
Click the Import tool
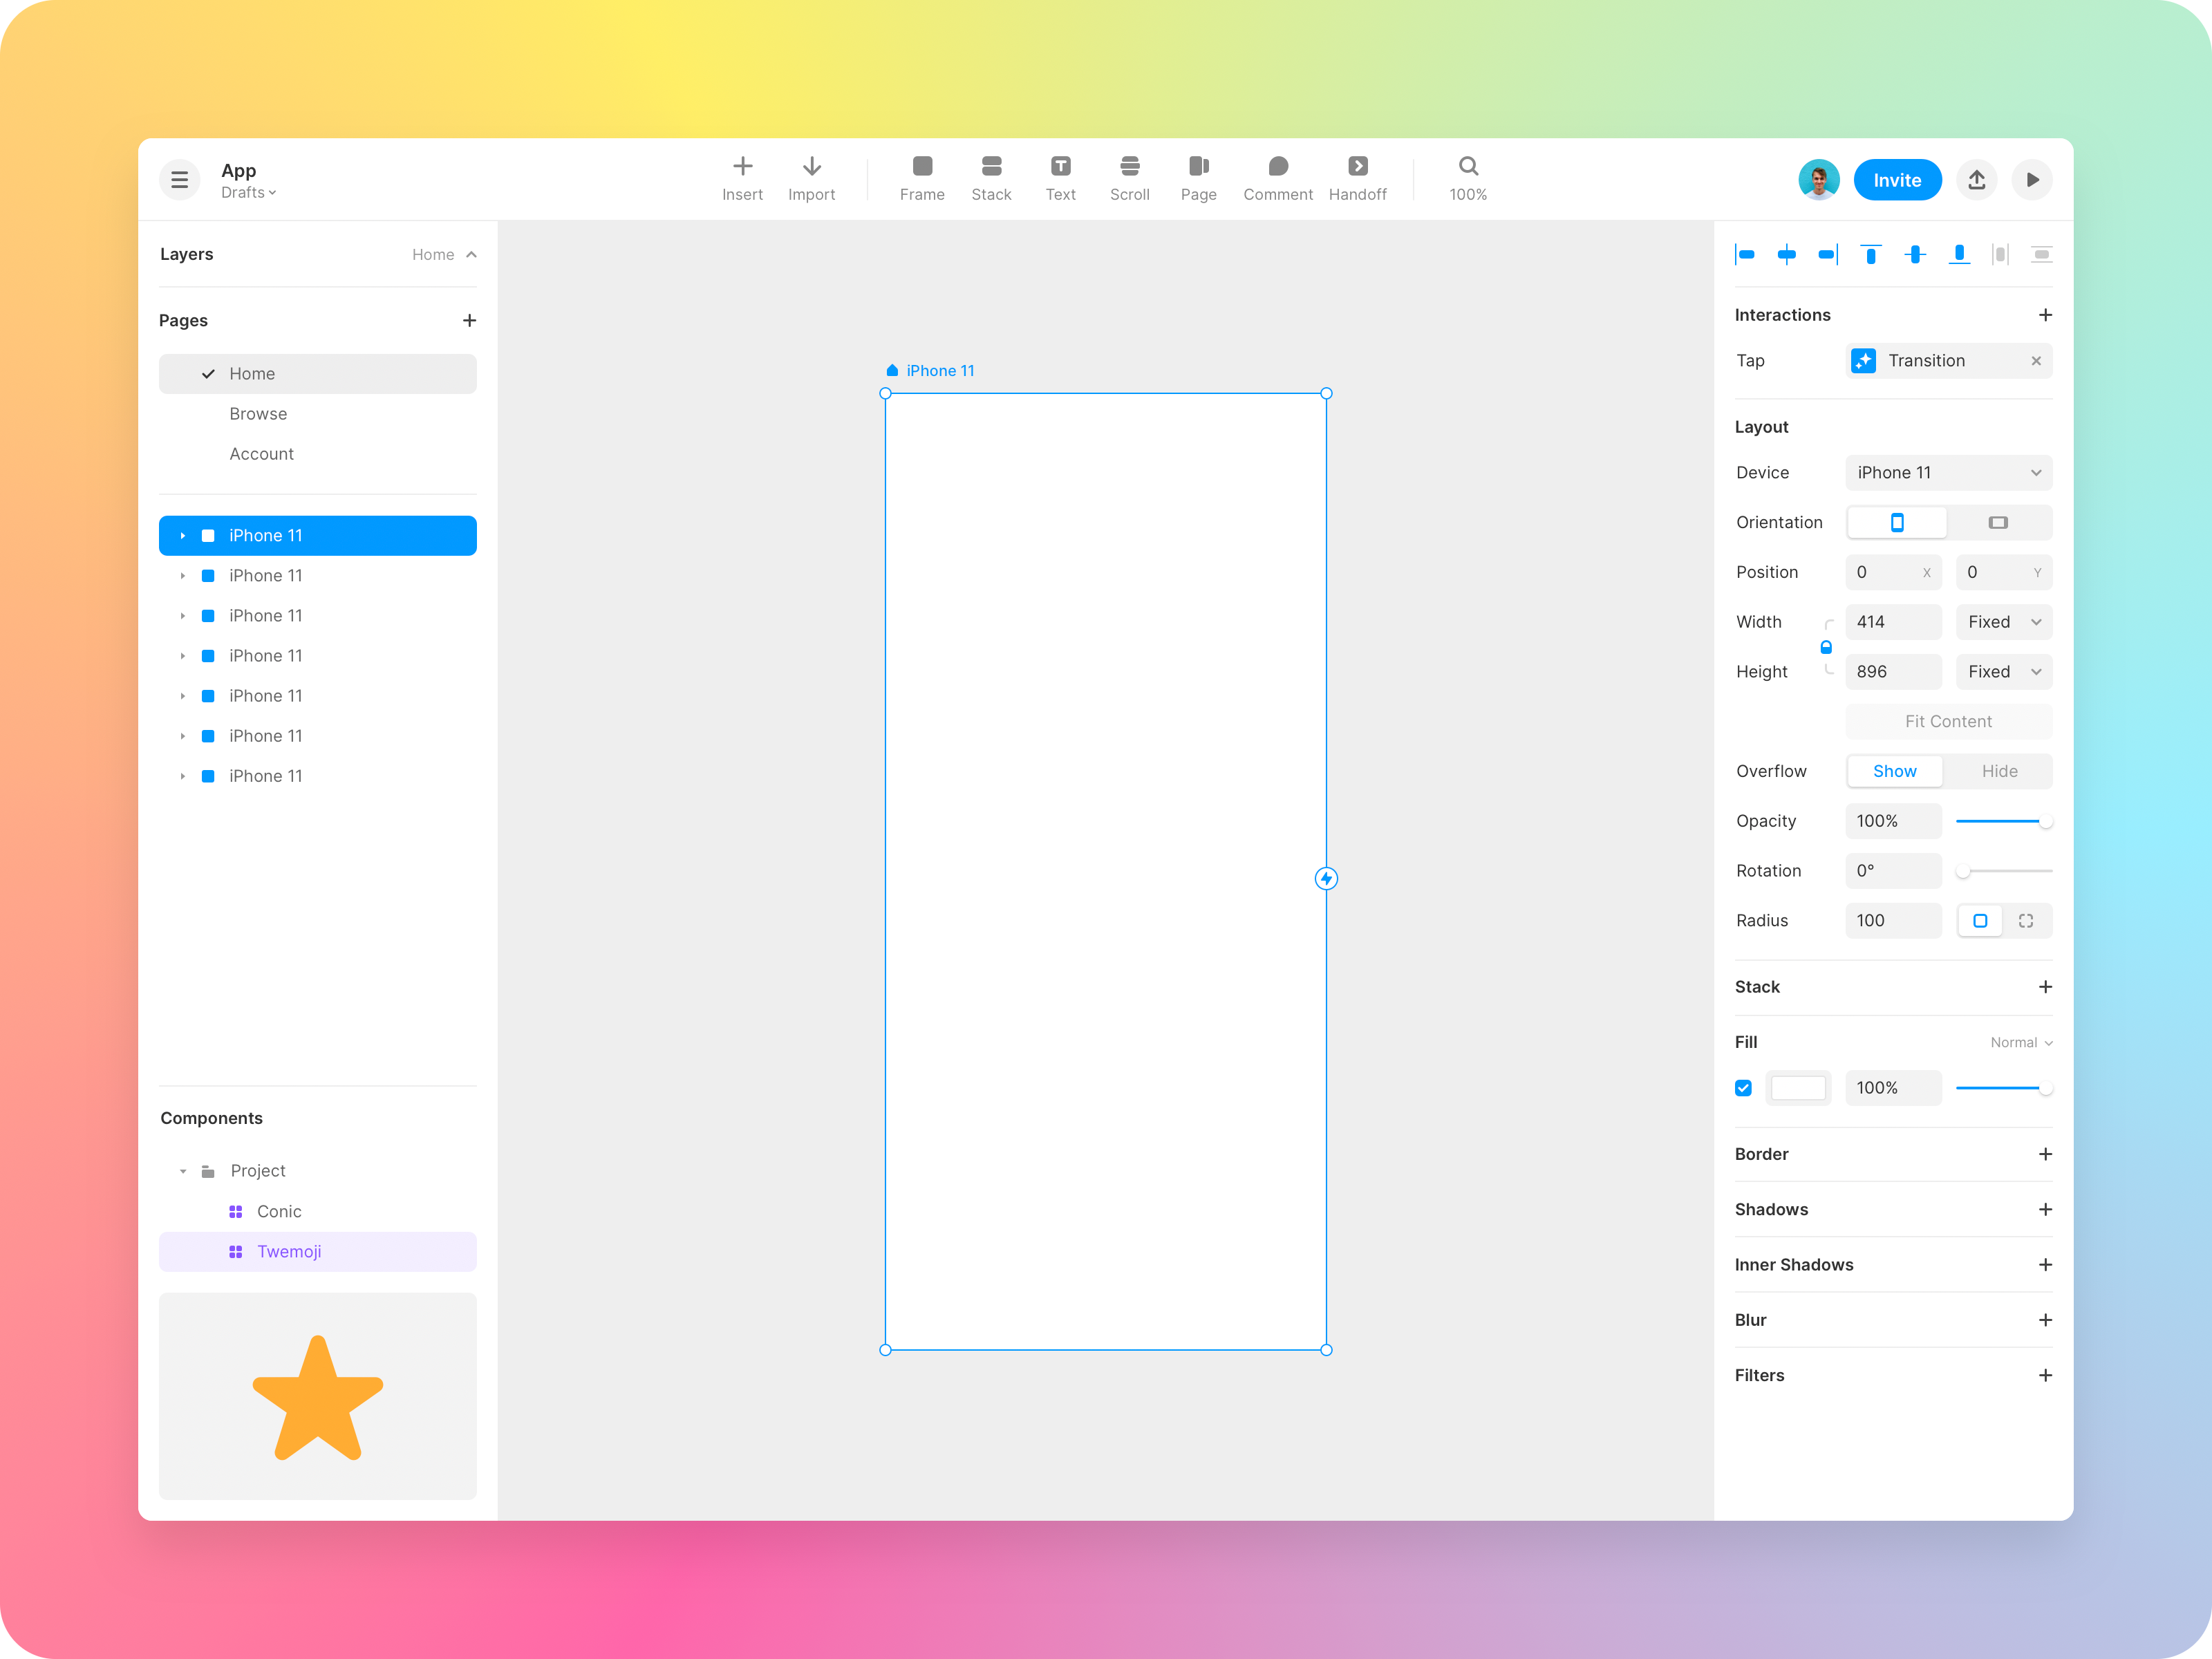point(811,179)
